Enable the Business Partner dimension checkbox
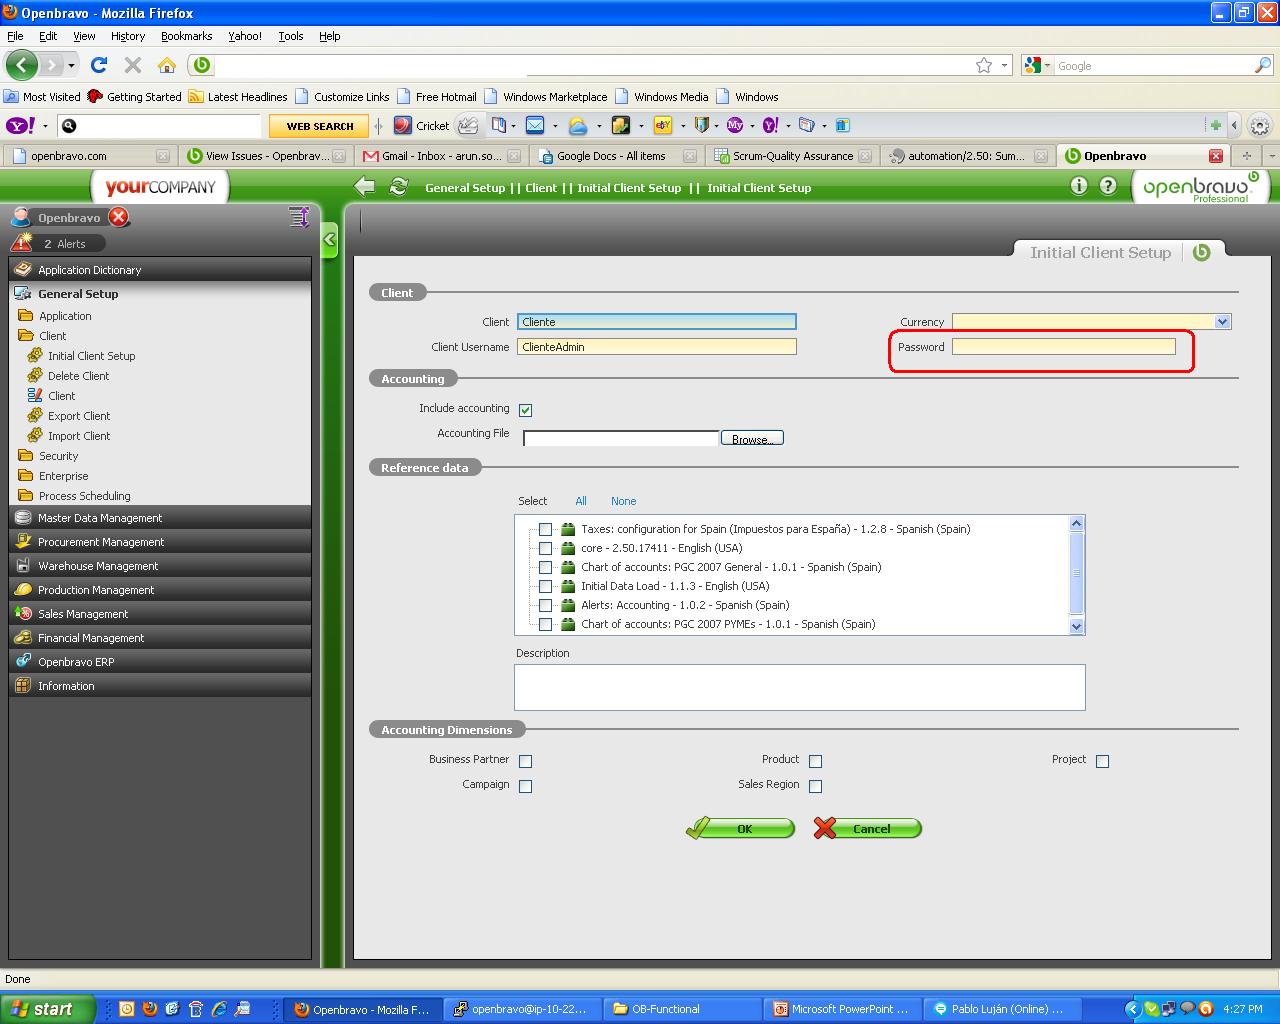The height and width of the screenshot is (1024, 1280). 526,761
